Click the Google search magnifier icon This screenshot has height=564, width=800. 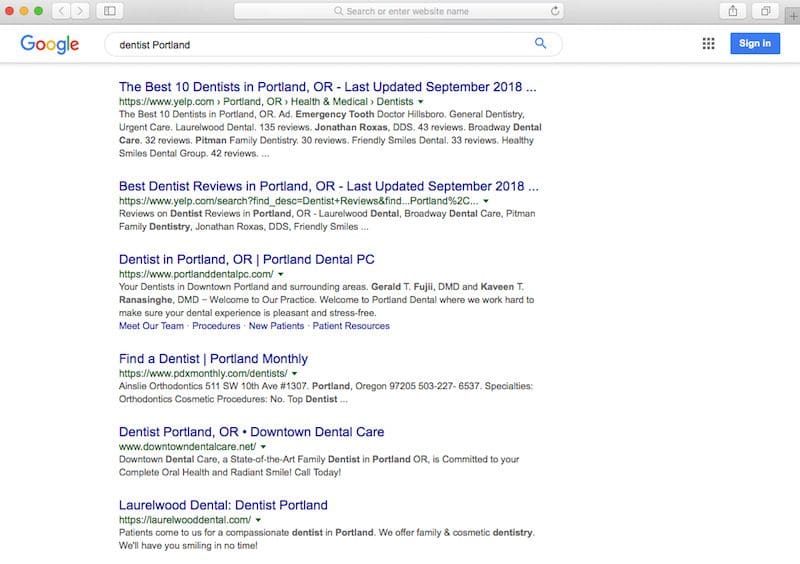tap(541, 44)
